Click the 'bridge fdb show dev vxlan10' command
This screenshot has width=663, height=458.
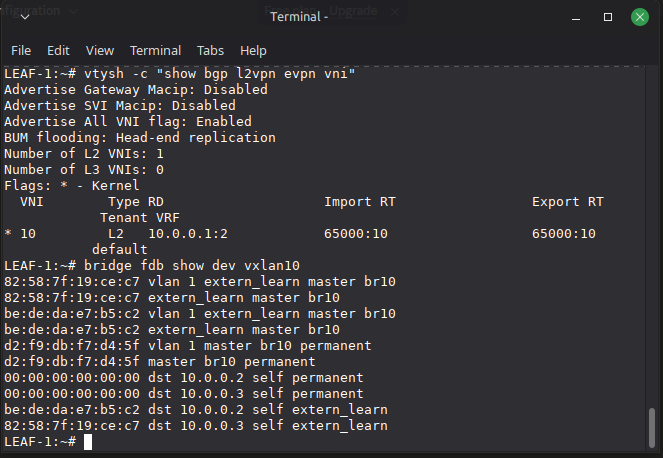coord(192,266)
